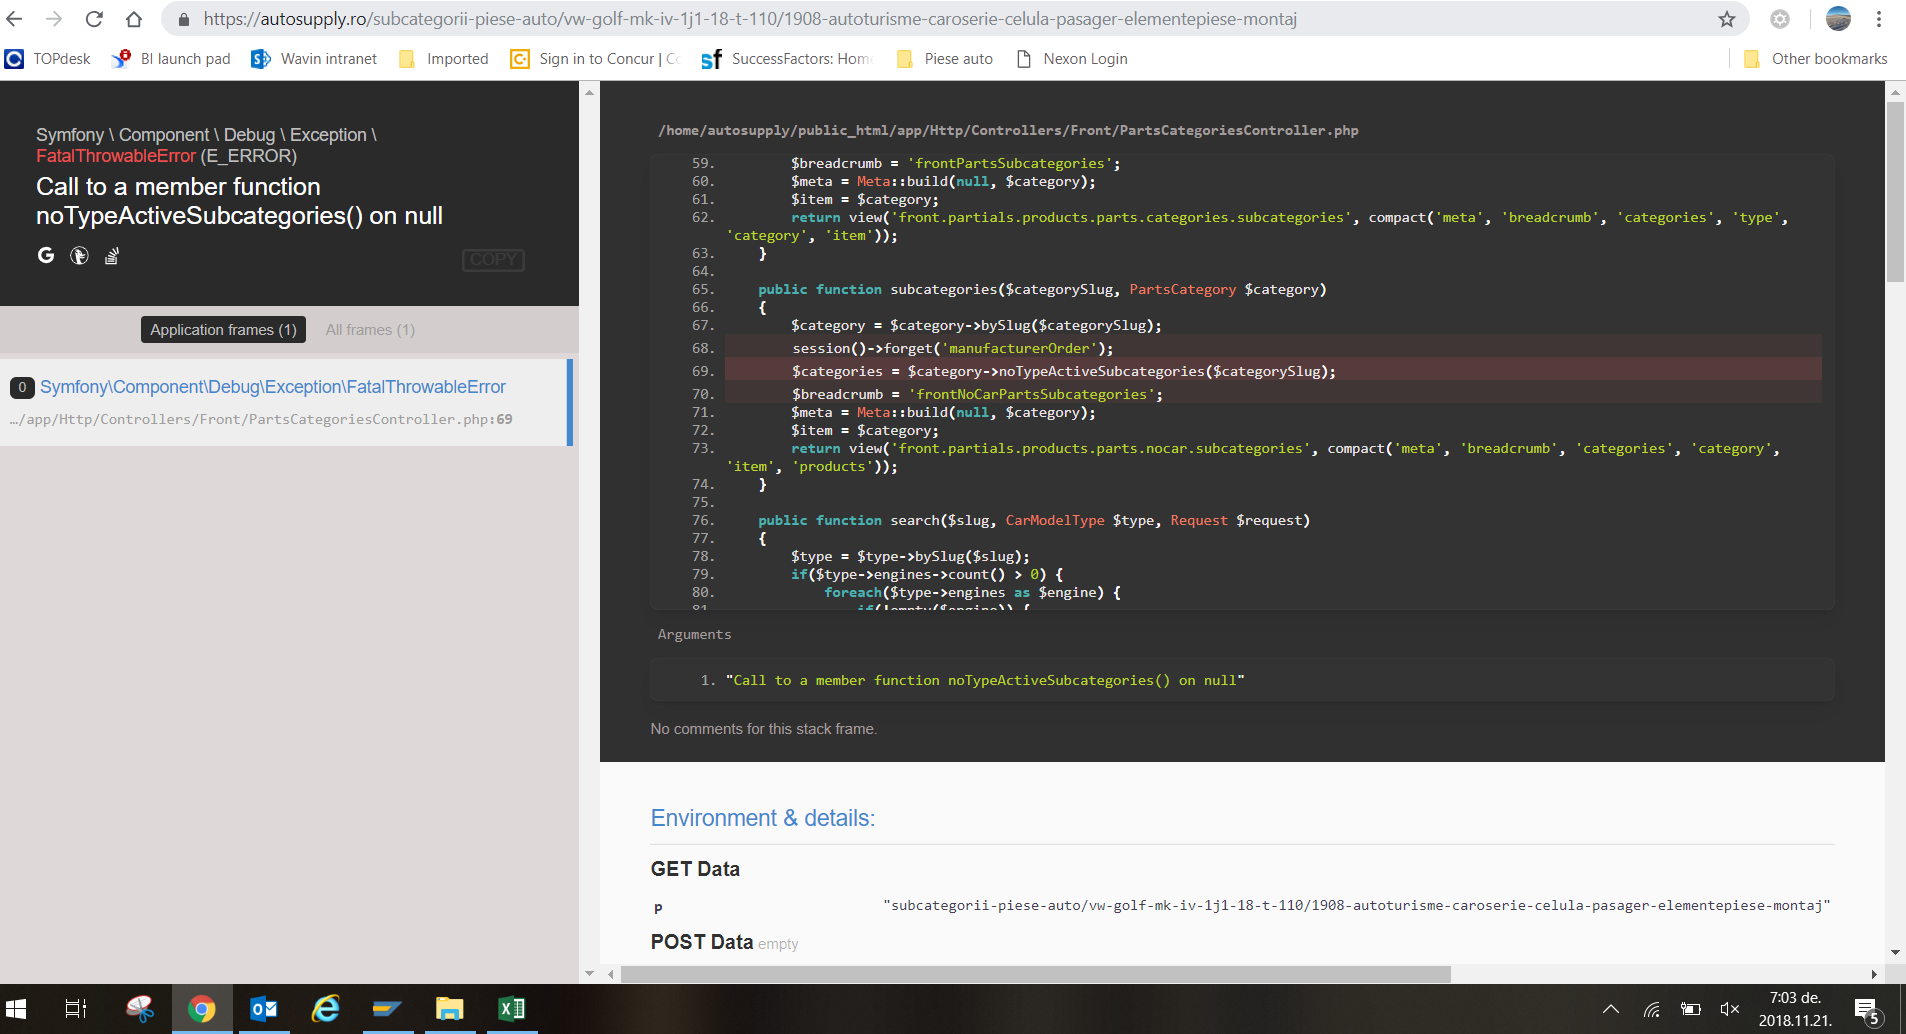Reload the current page
Image resolution: width=1906 pixels, height=1034 pixels.
pyautogui.click(x=94, y=19)
